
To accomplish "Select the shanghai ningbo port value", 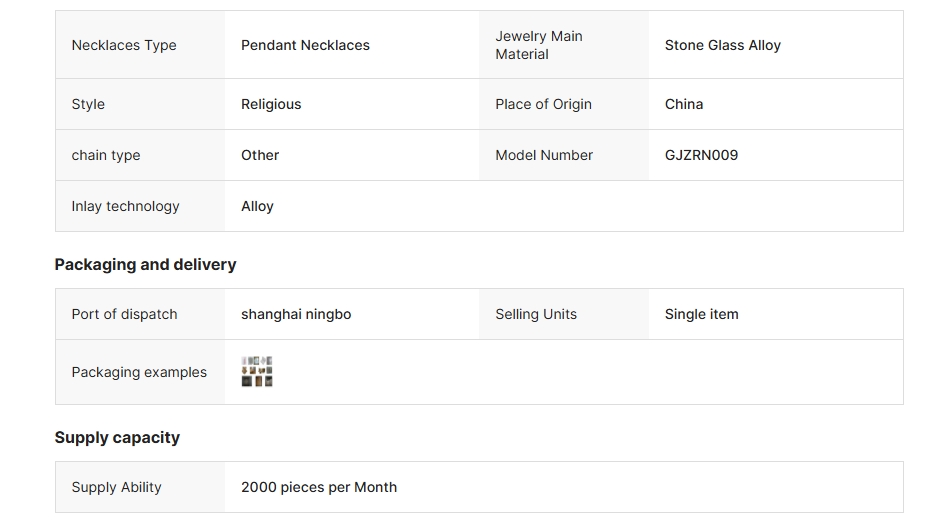I will 296,314.
